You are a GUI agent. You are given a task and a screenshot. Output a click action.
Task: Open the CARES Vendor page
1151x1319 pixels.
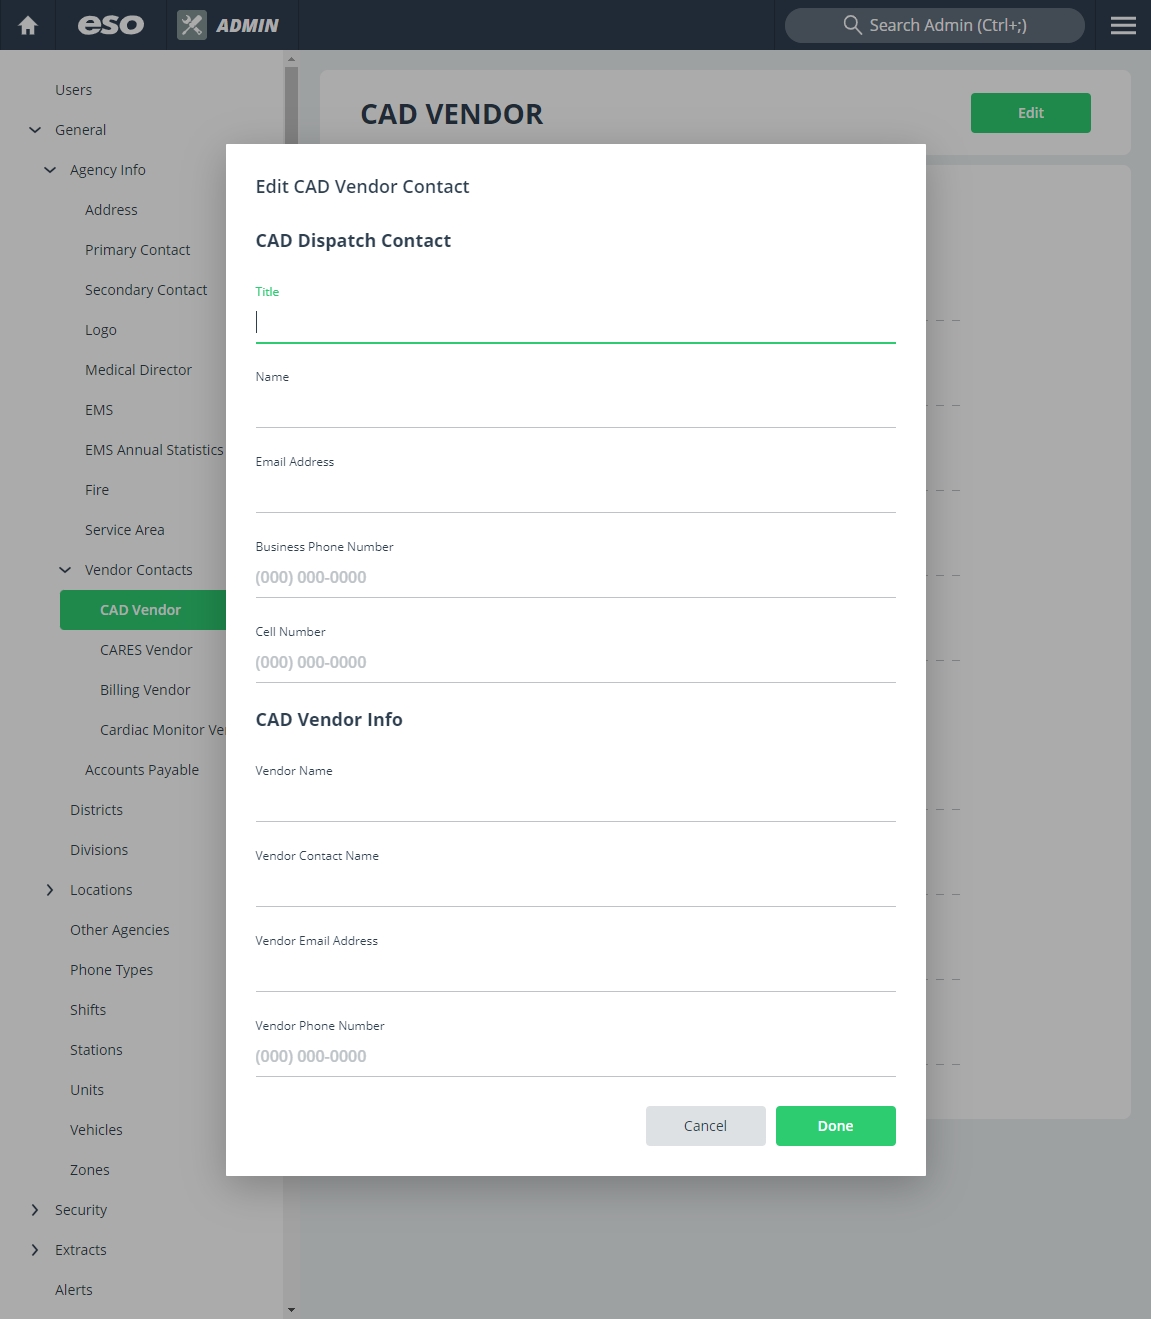tap(146, 650)
